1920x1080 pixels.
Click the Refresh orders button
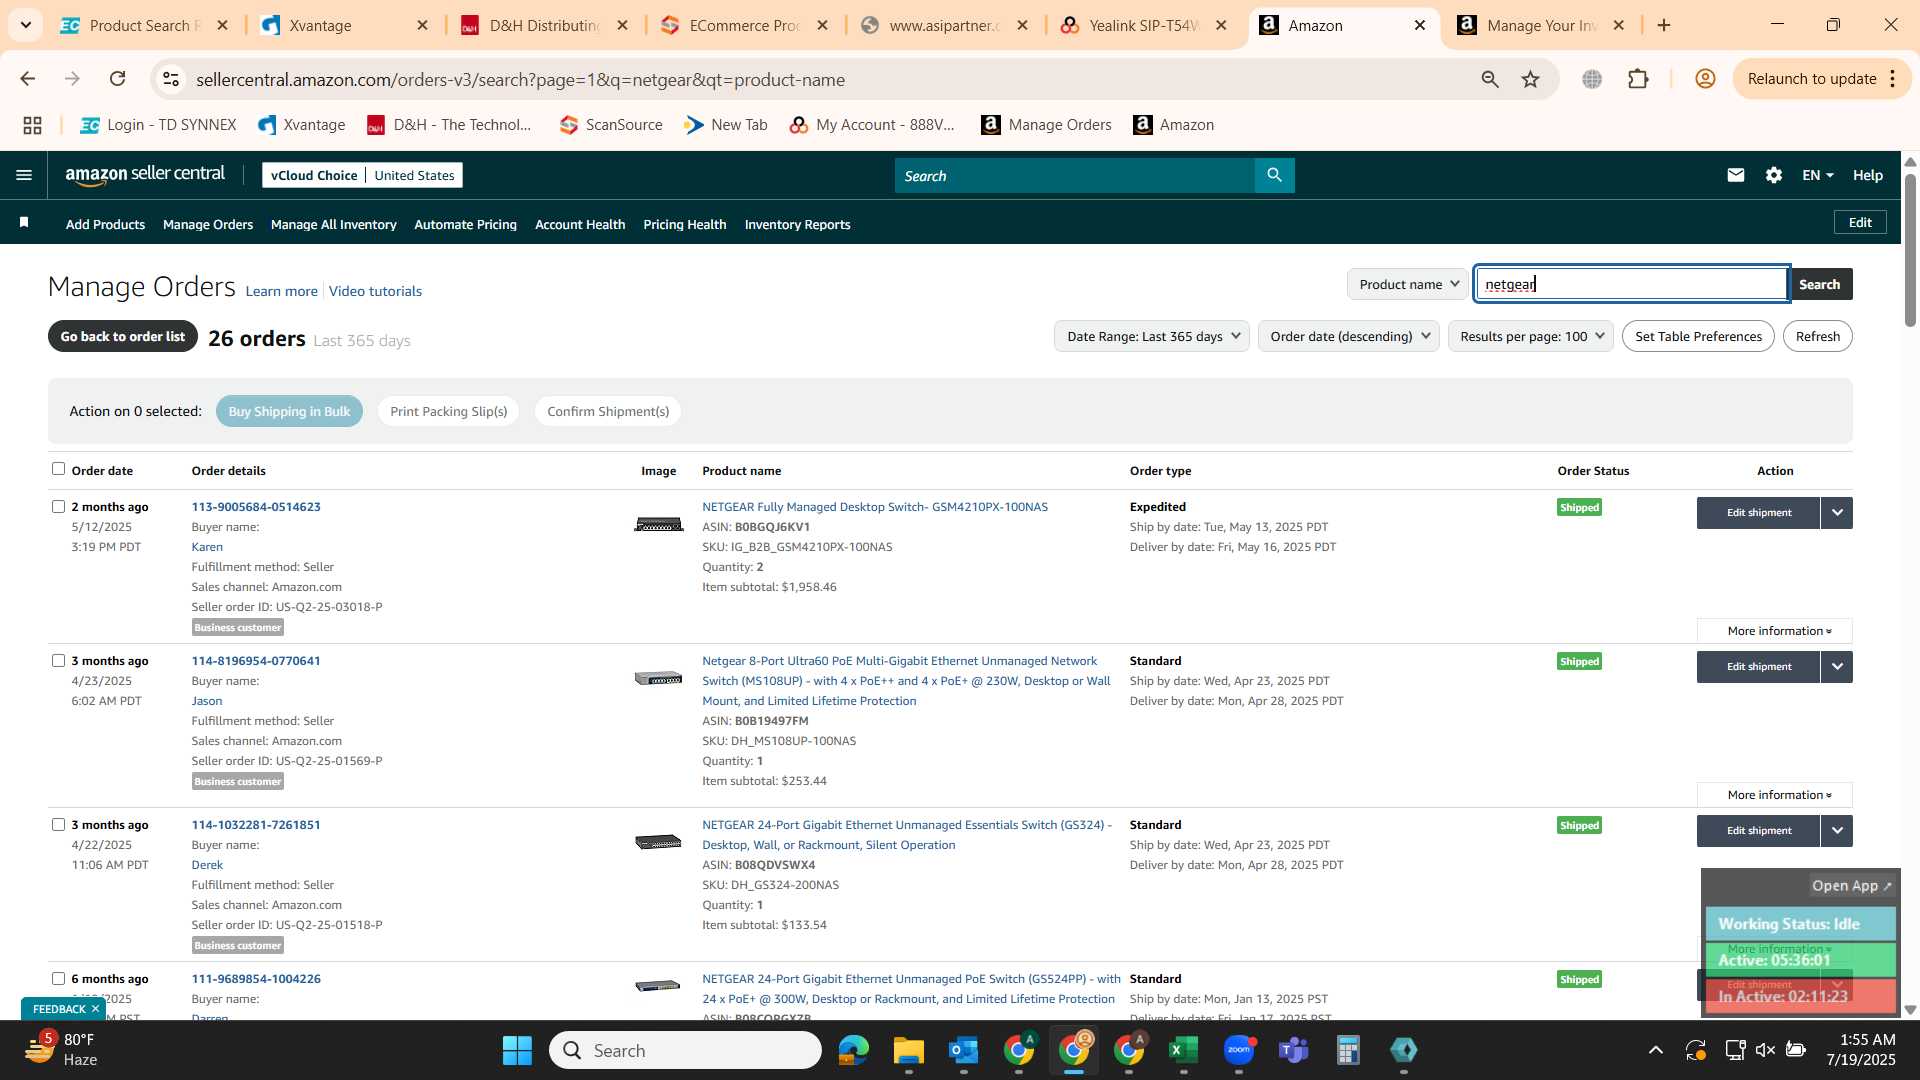(x=1817, y=336)
